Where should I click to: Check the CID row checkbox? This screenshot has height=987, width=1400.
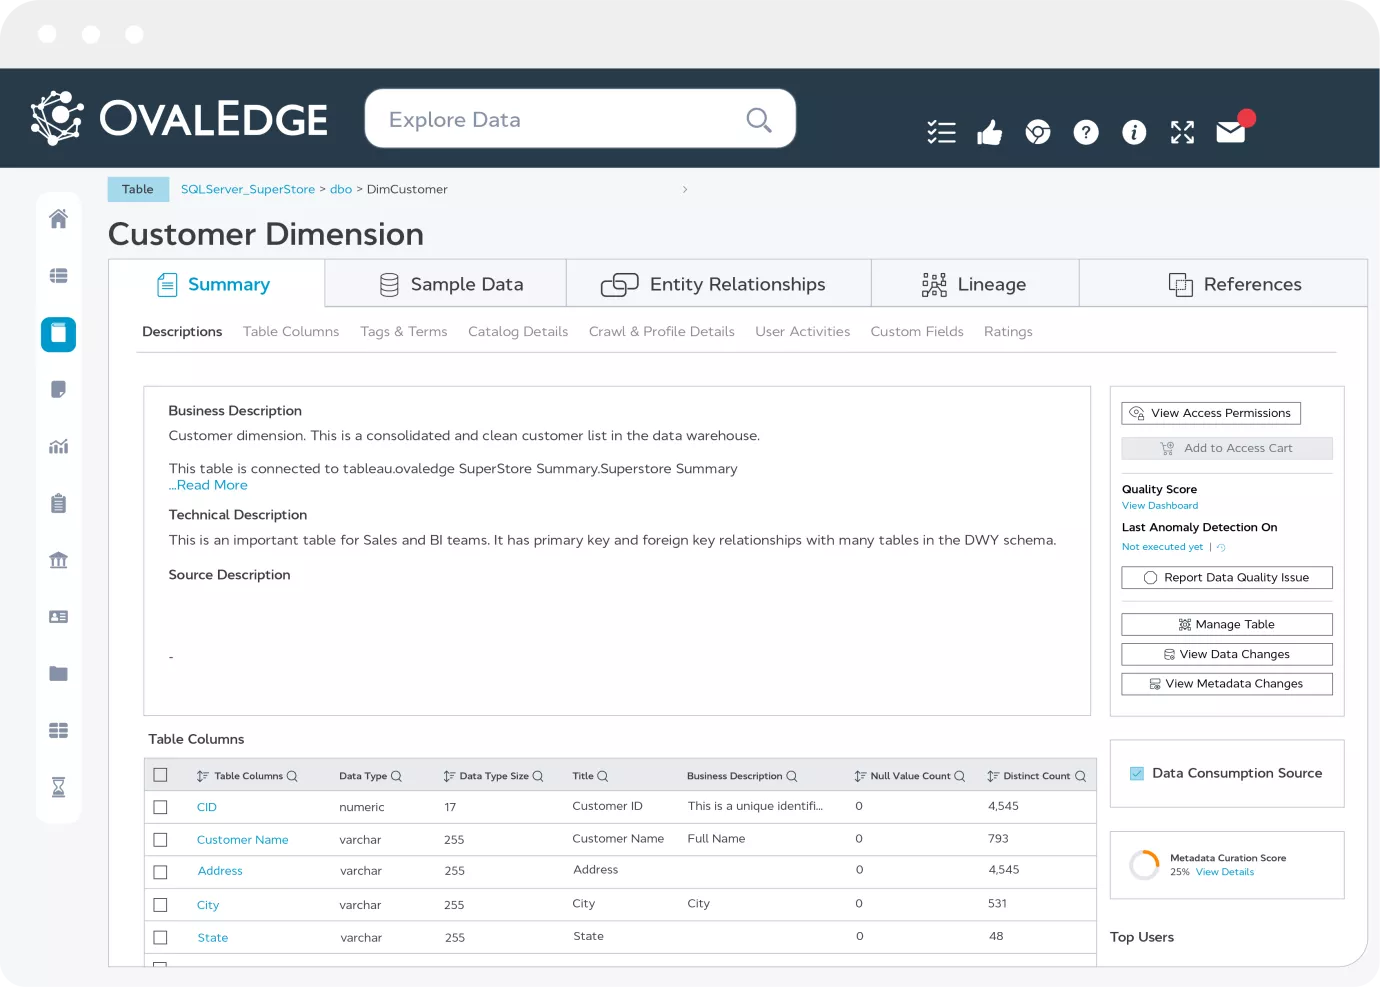(161, 807)
